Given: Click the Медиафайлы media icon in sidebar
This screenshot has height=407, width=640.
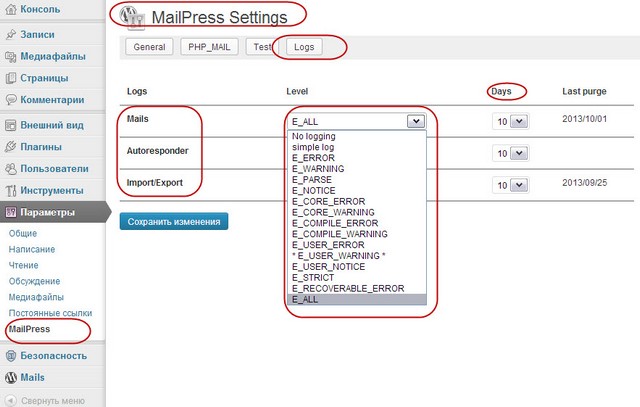Looking at the screenshot, I should (x=11, y=56).
